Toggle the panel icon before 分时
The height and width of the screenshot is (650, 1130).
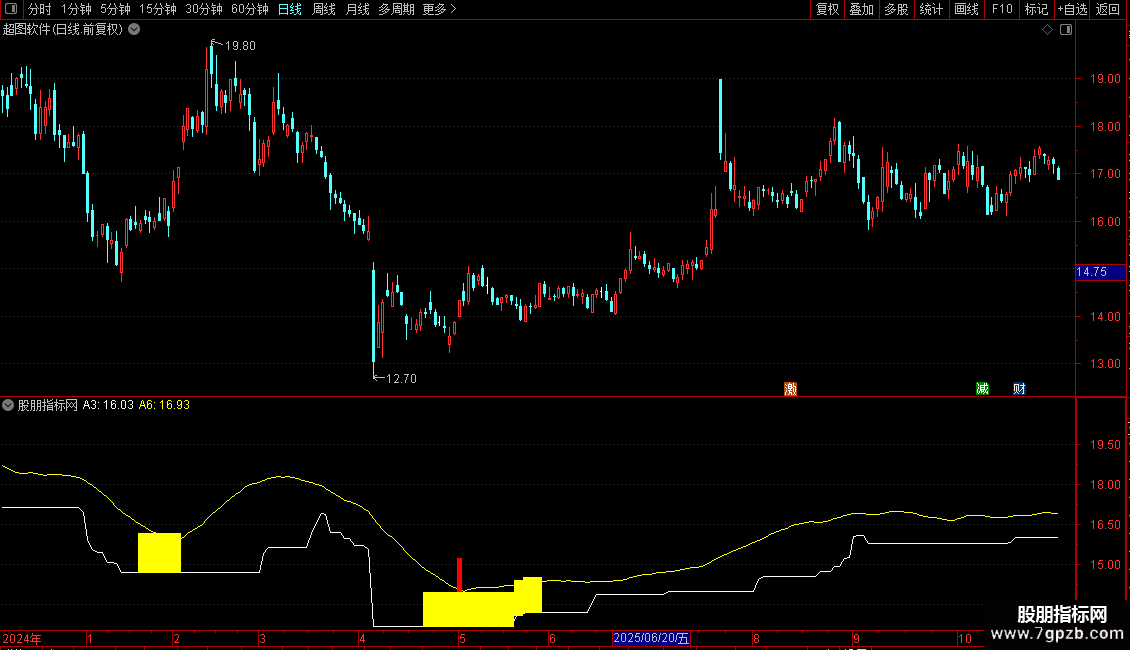click(x=11, y=9)
